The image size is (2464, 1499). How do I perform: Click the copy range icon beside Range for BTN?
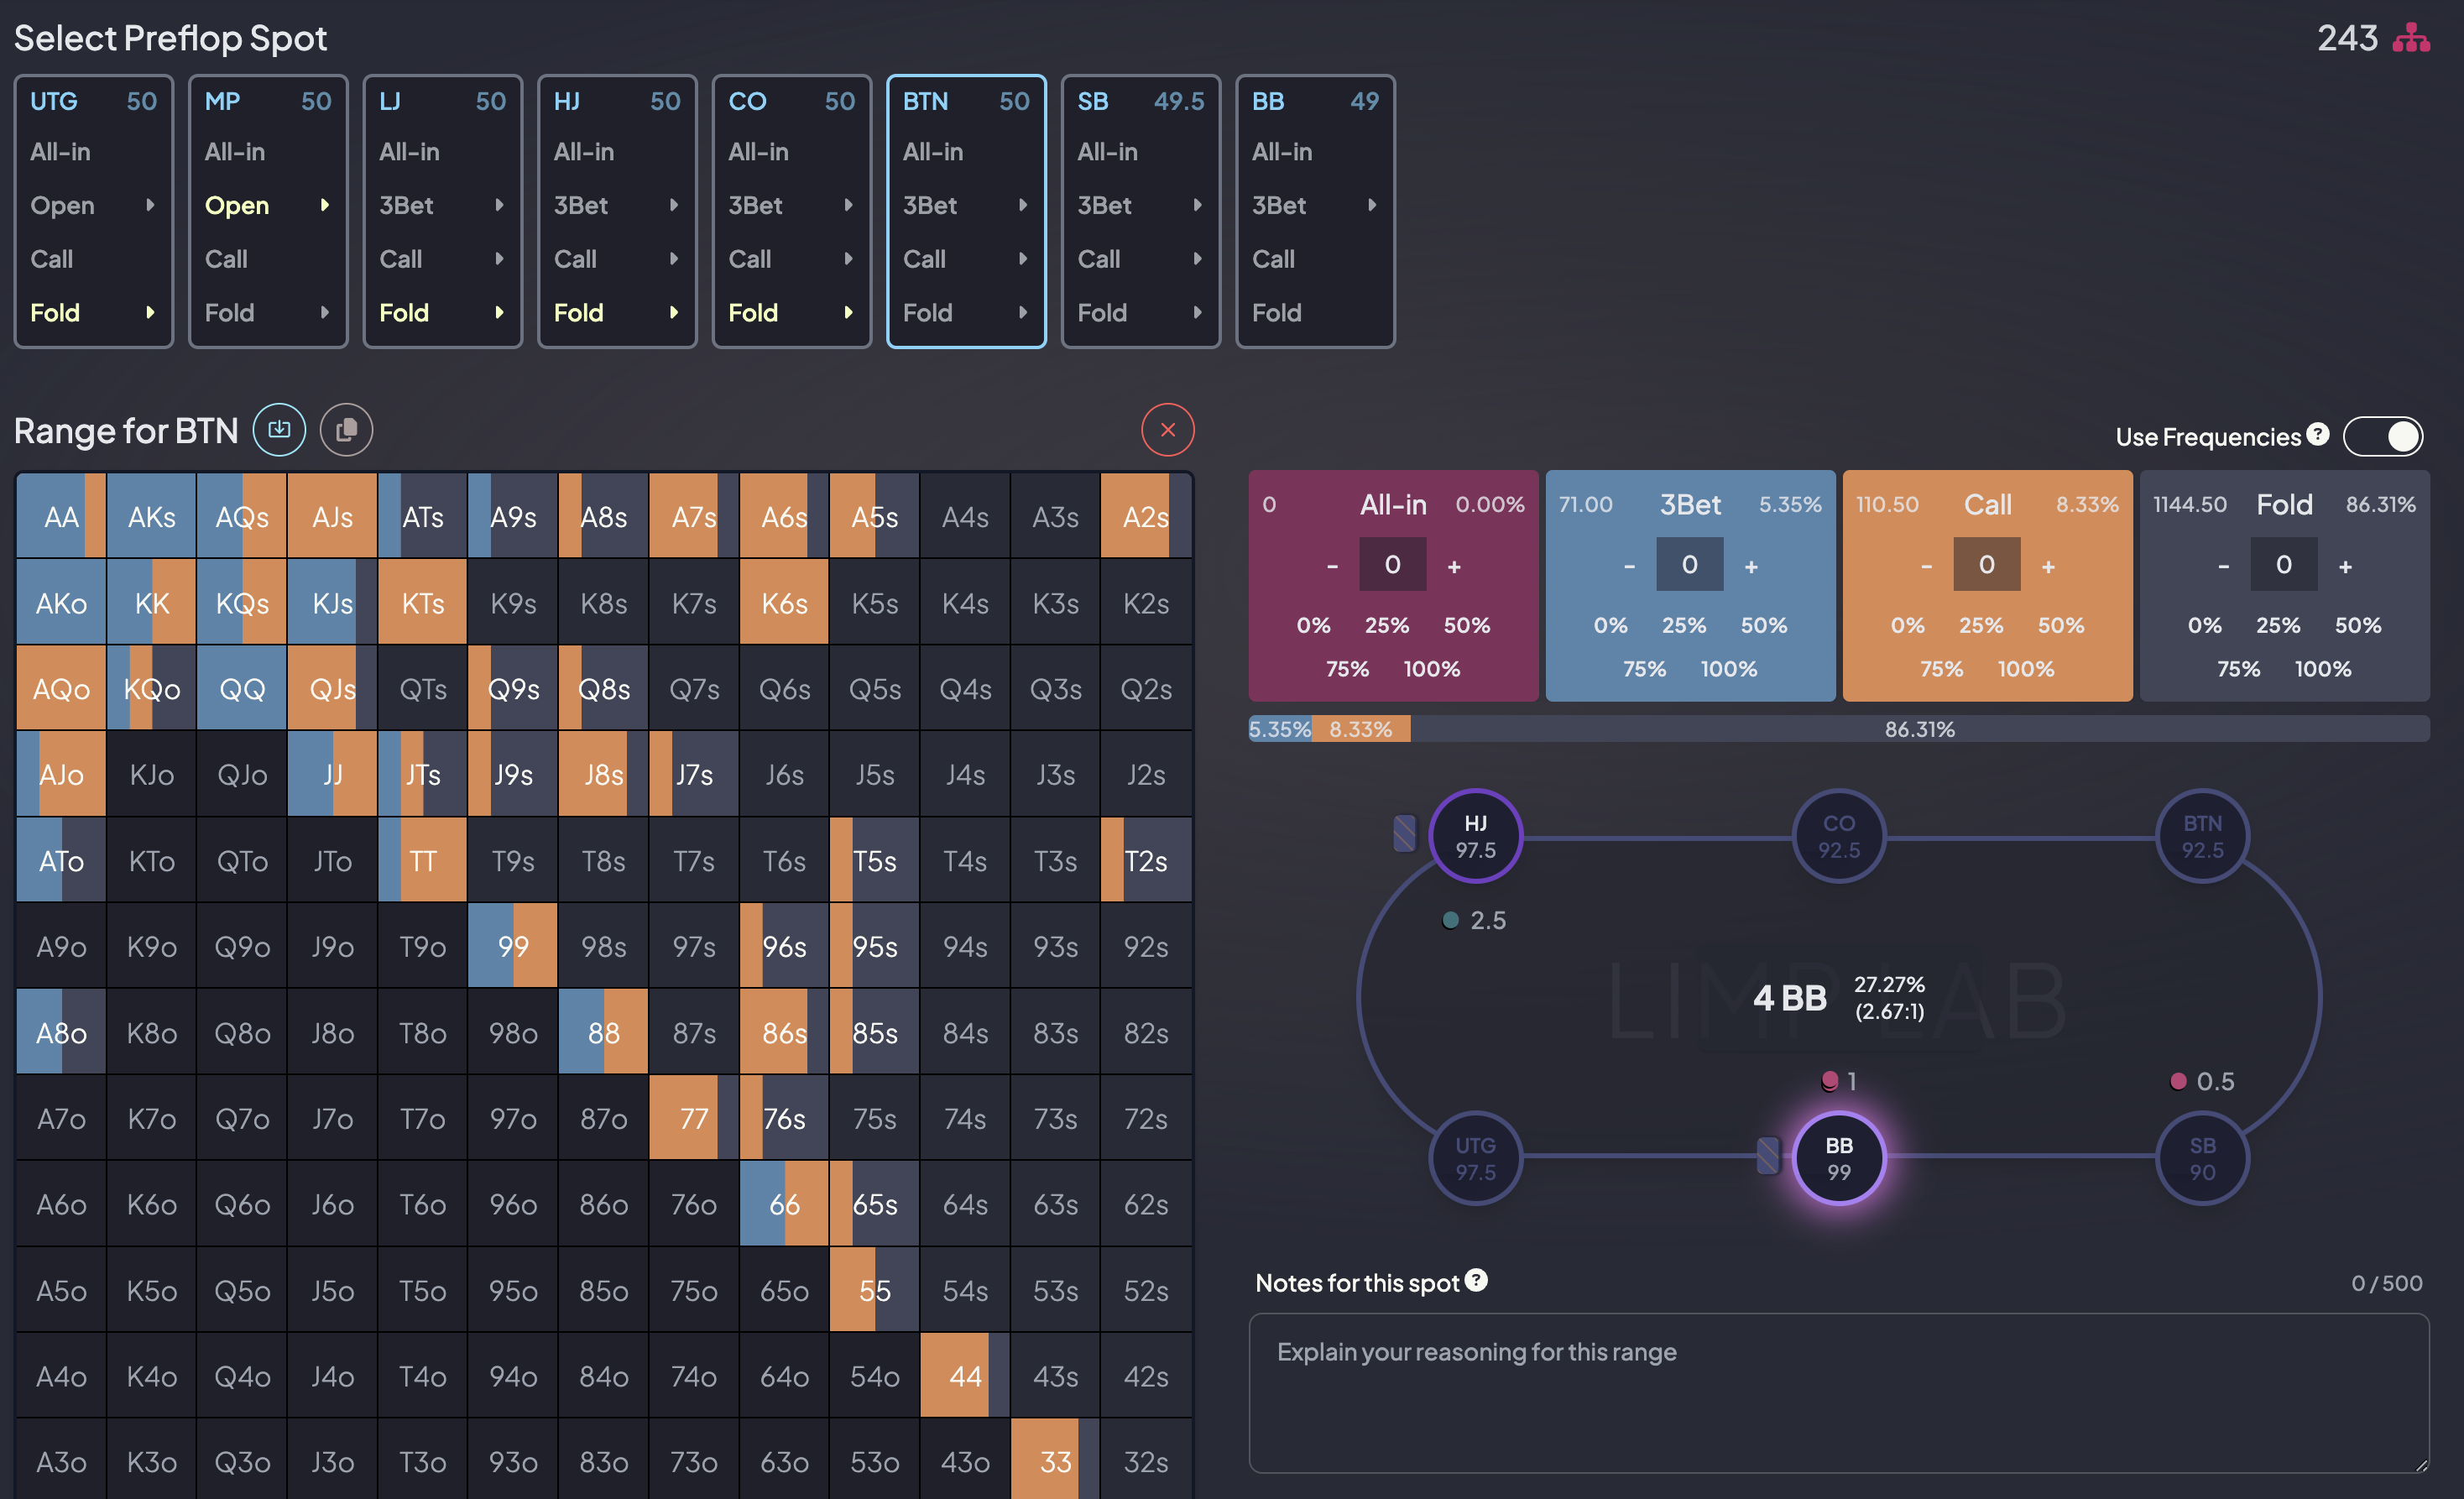coord(346,430)
